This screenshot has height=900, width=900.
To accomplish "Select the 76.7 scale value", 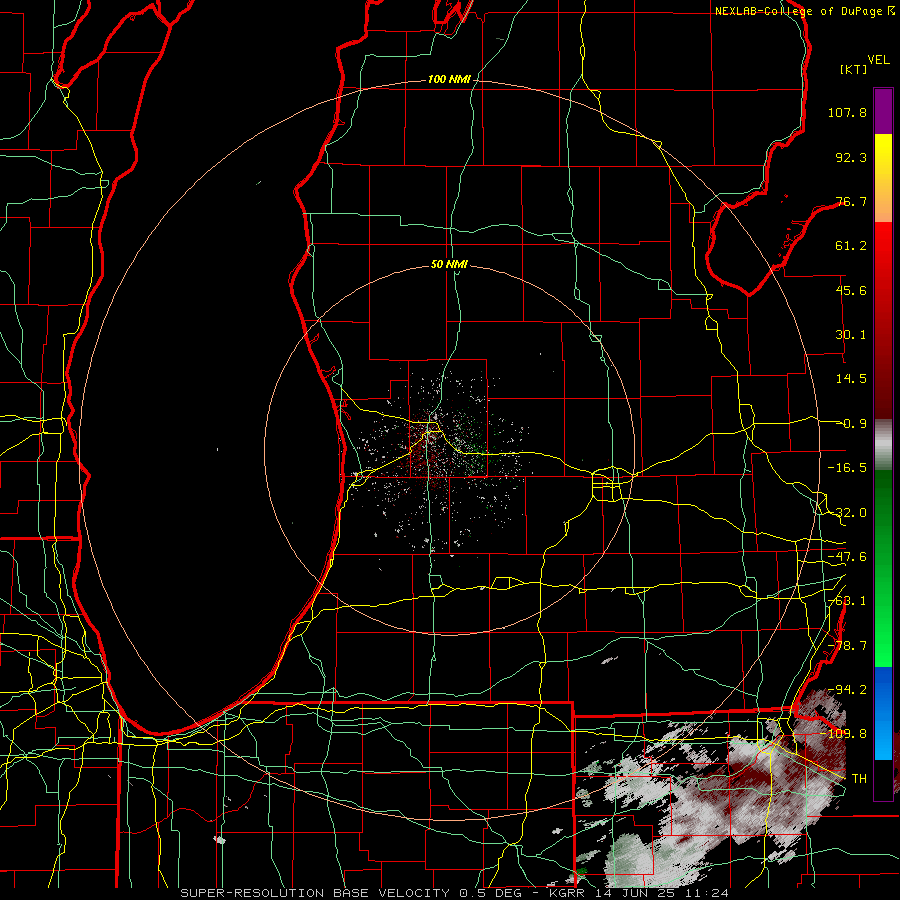I will pos(851,201).
